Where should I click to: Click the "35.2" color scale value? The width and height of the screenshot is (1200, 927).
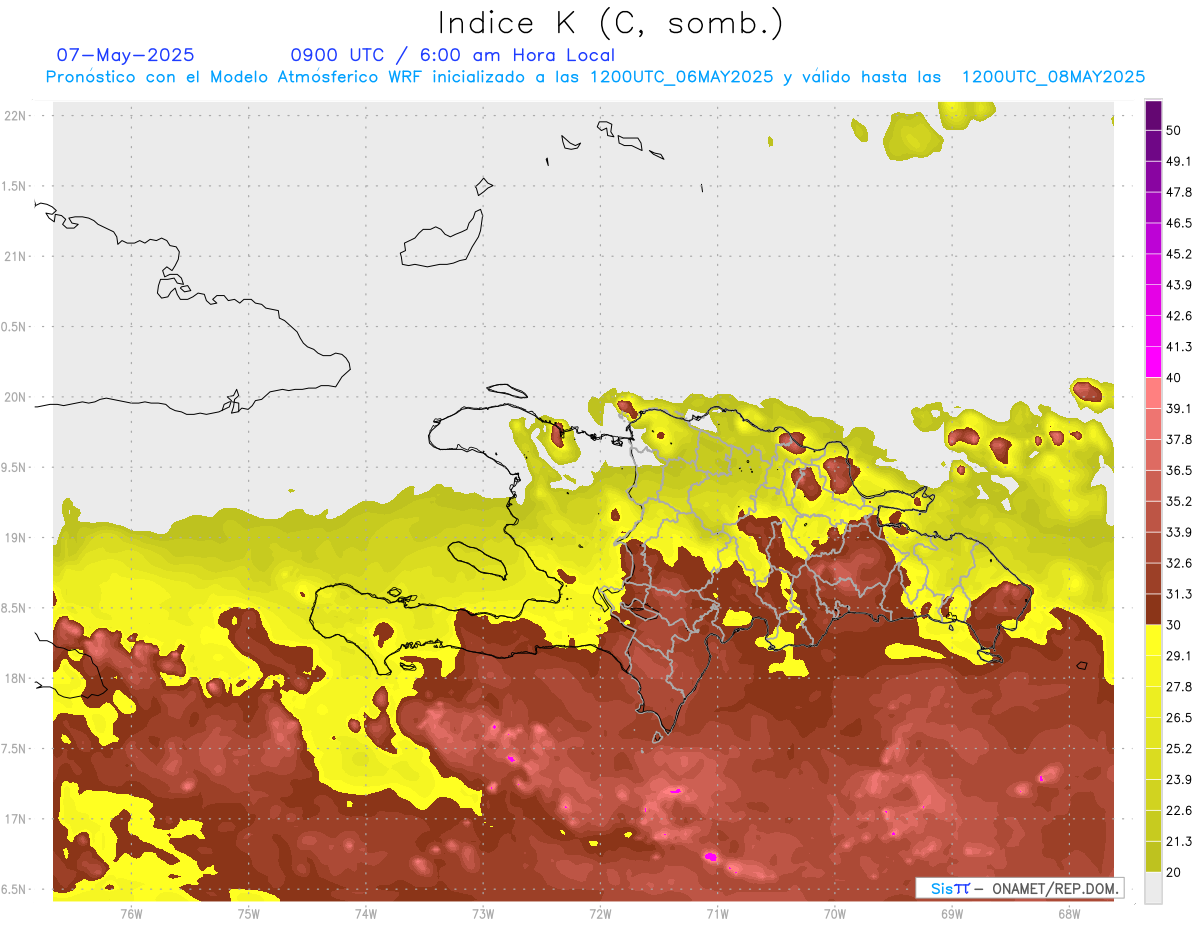[x=1179, y=501]
